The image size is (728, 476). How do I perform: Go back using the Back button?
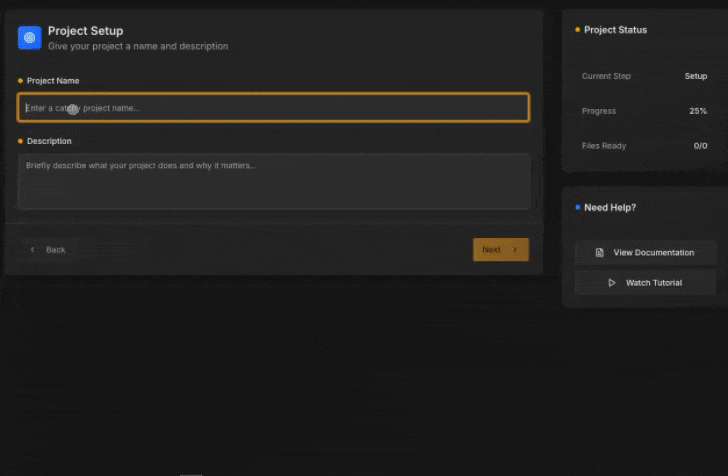click(48, 250)
